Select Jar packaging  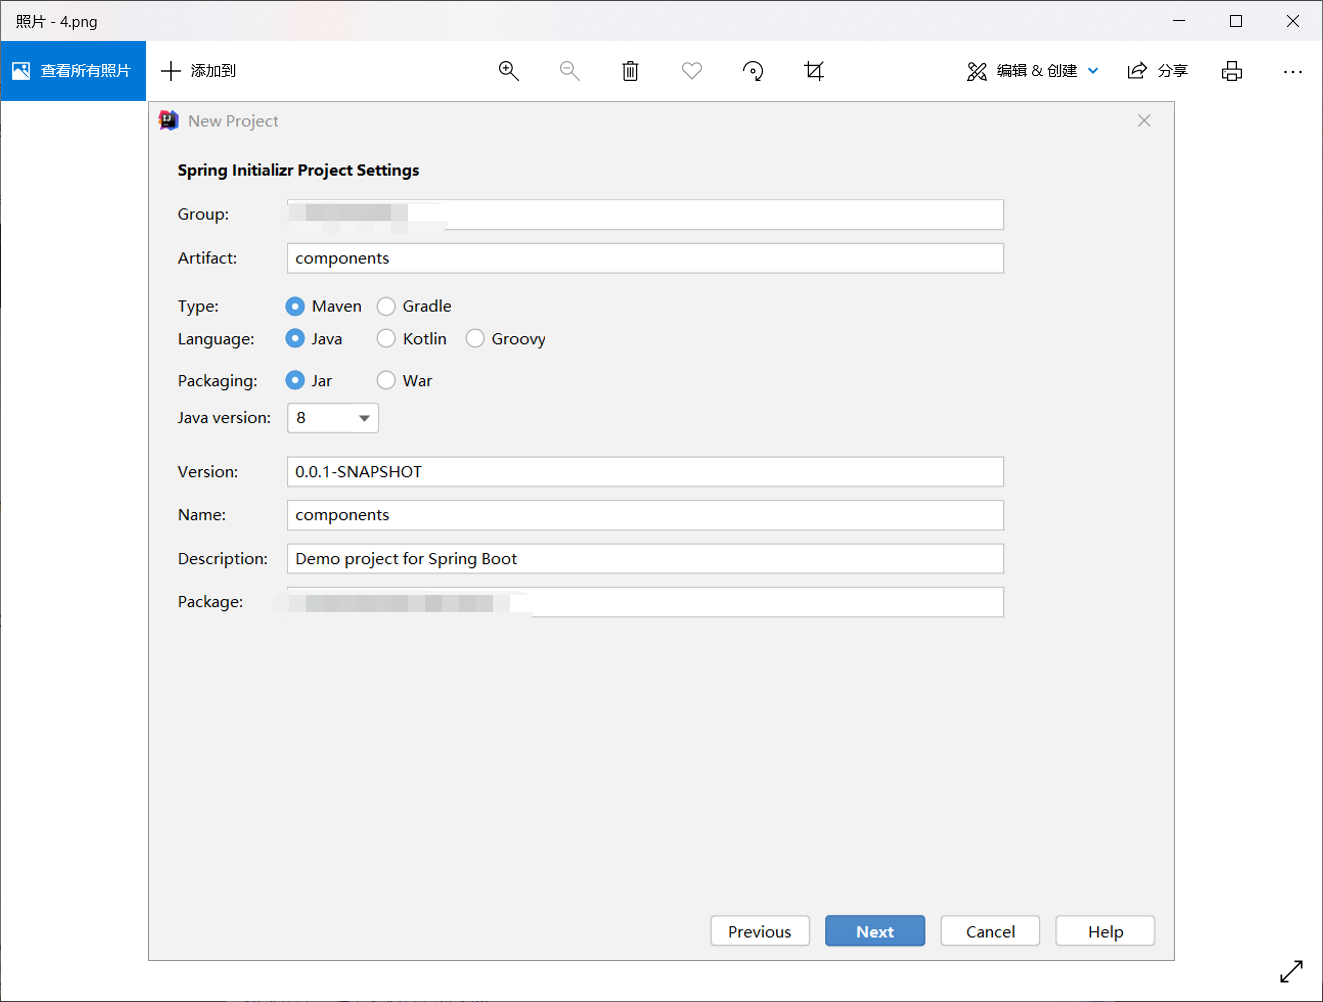click(295, 380)
